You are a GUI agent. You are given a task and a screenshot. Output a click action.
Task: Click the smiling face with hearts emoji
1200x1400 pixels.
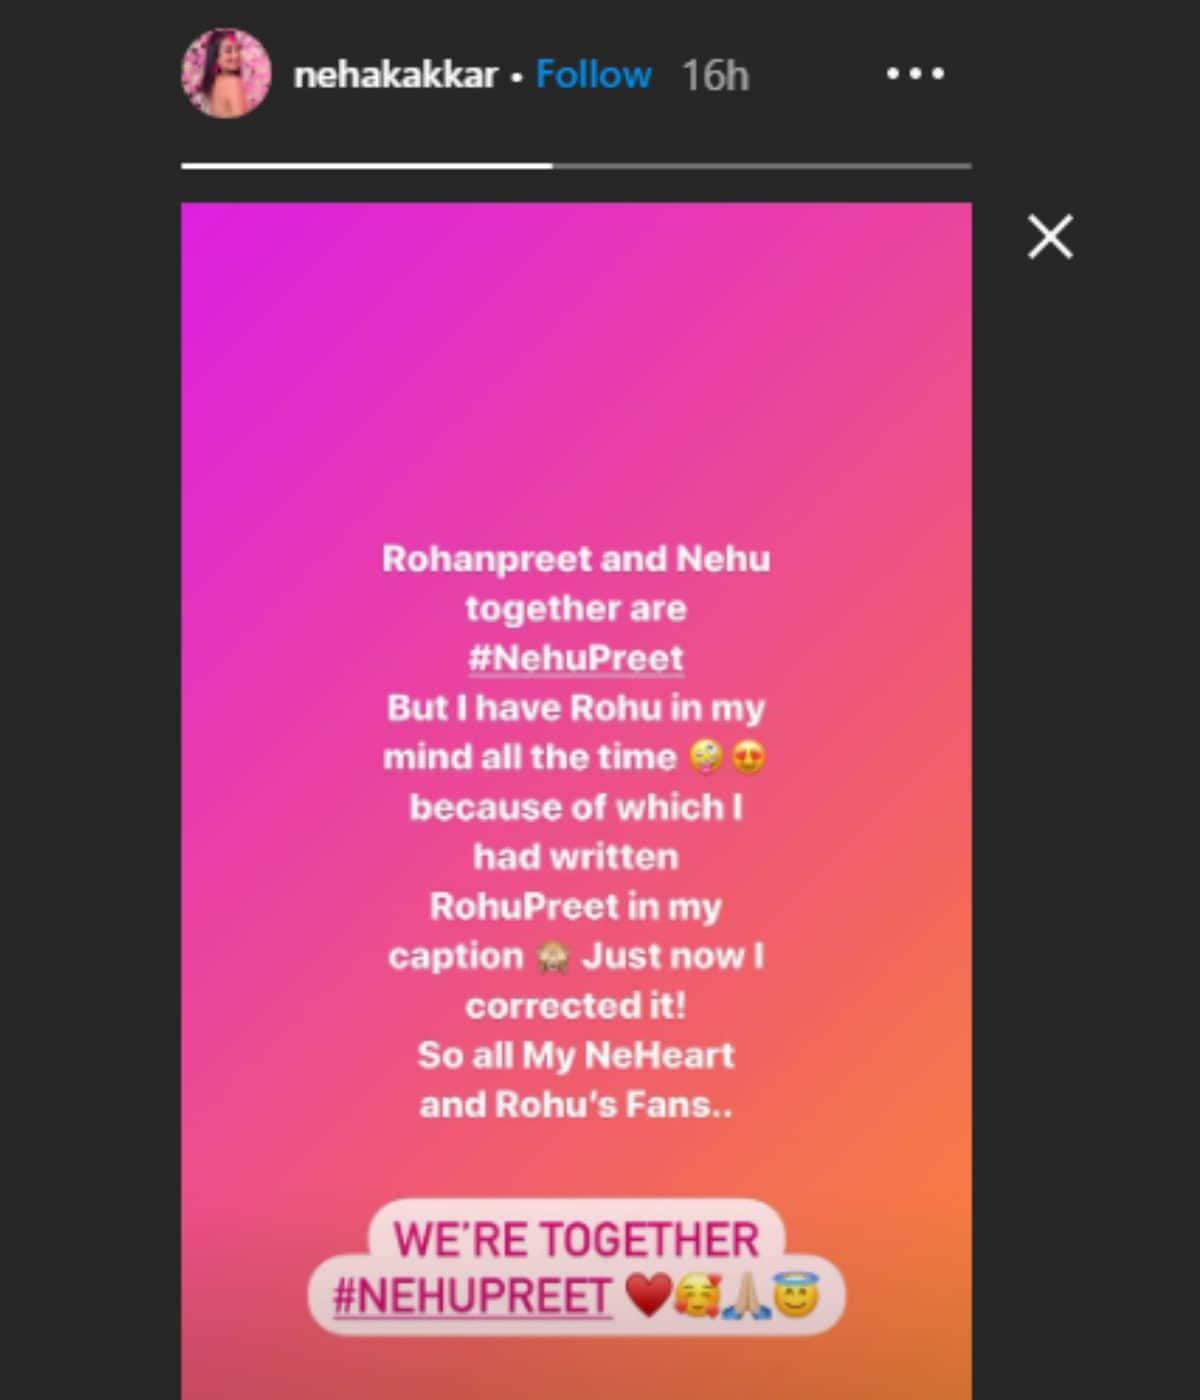698,1297
